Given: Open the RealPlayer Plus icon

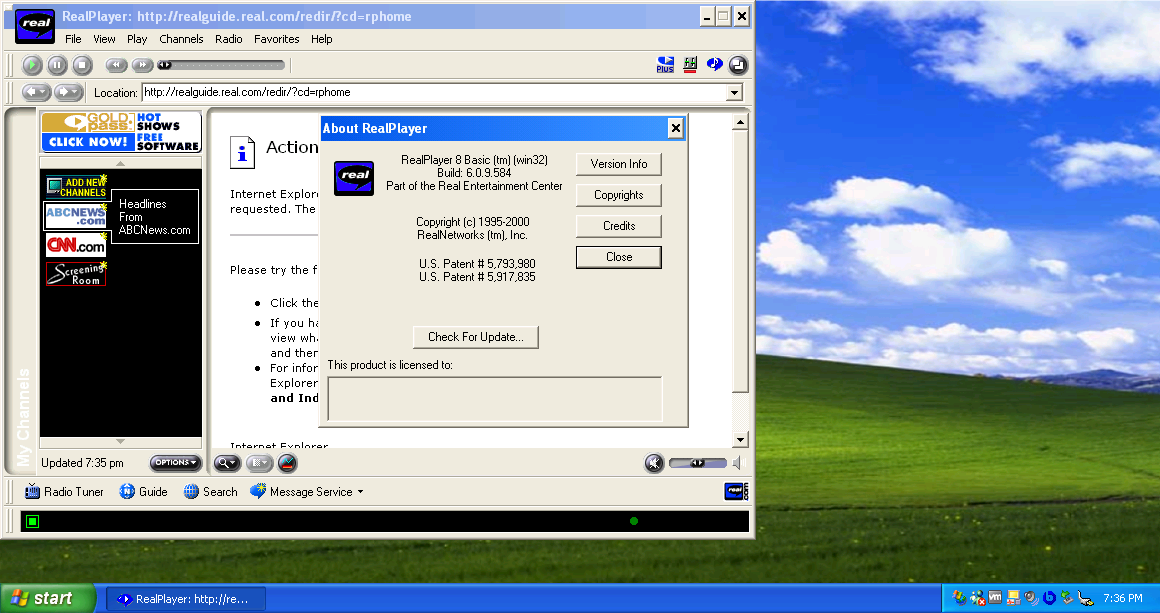Looking at the screenshot, I should [x=665, y=65].
